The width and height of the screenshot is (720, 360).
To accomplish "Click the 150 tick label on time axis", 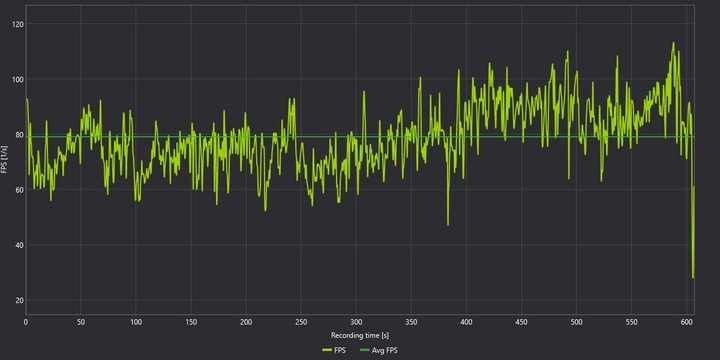I will (x=191, y=322).
